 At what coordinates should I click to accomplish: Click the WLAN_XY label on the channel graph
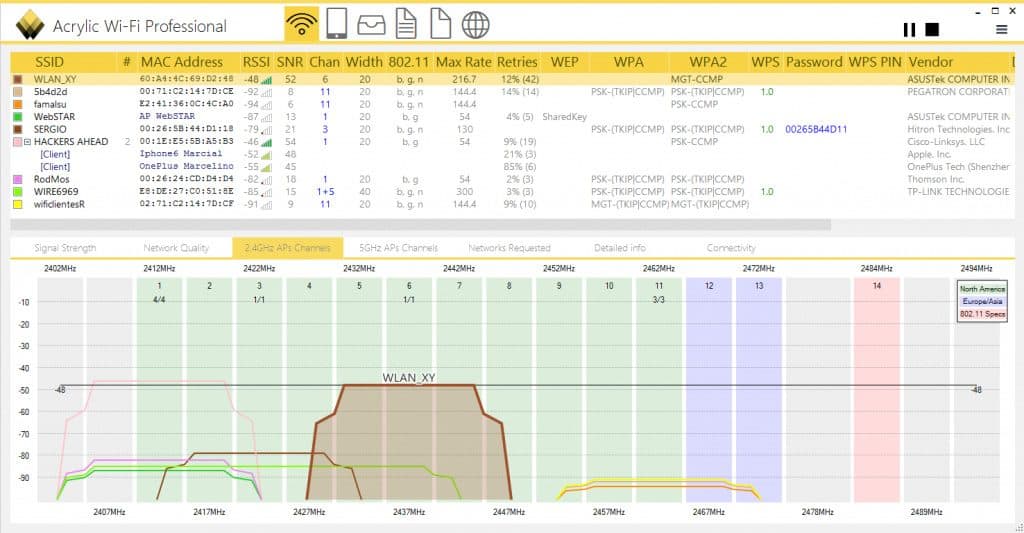409,378
